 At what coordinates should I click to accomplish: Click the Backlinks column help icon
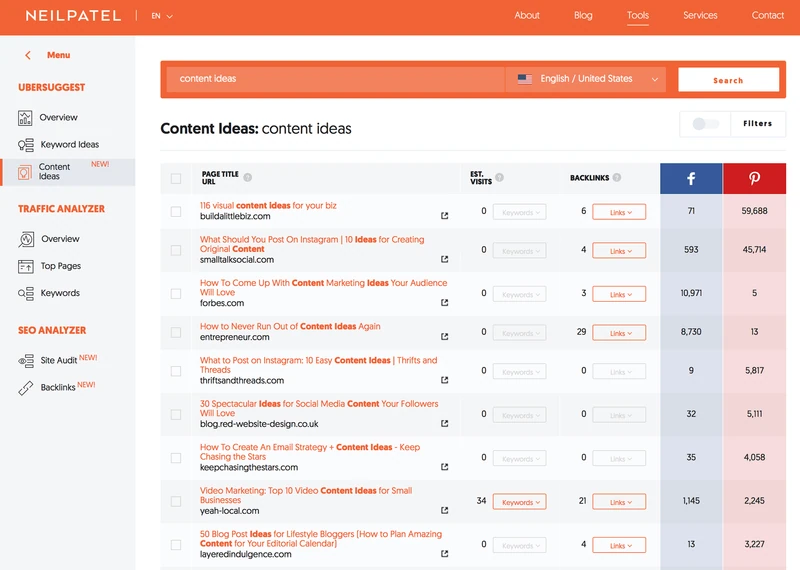click(x=617, y=178)
